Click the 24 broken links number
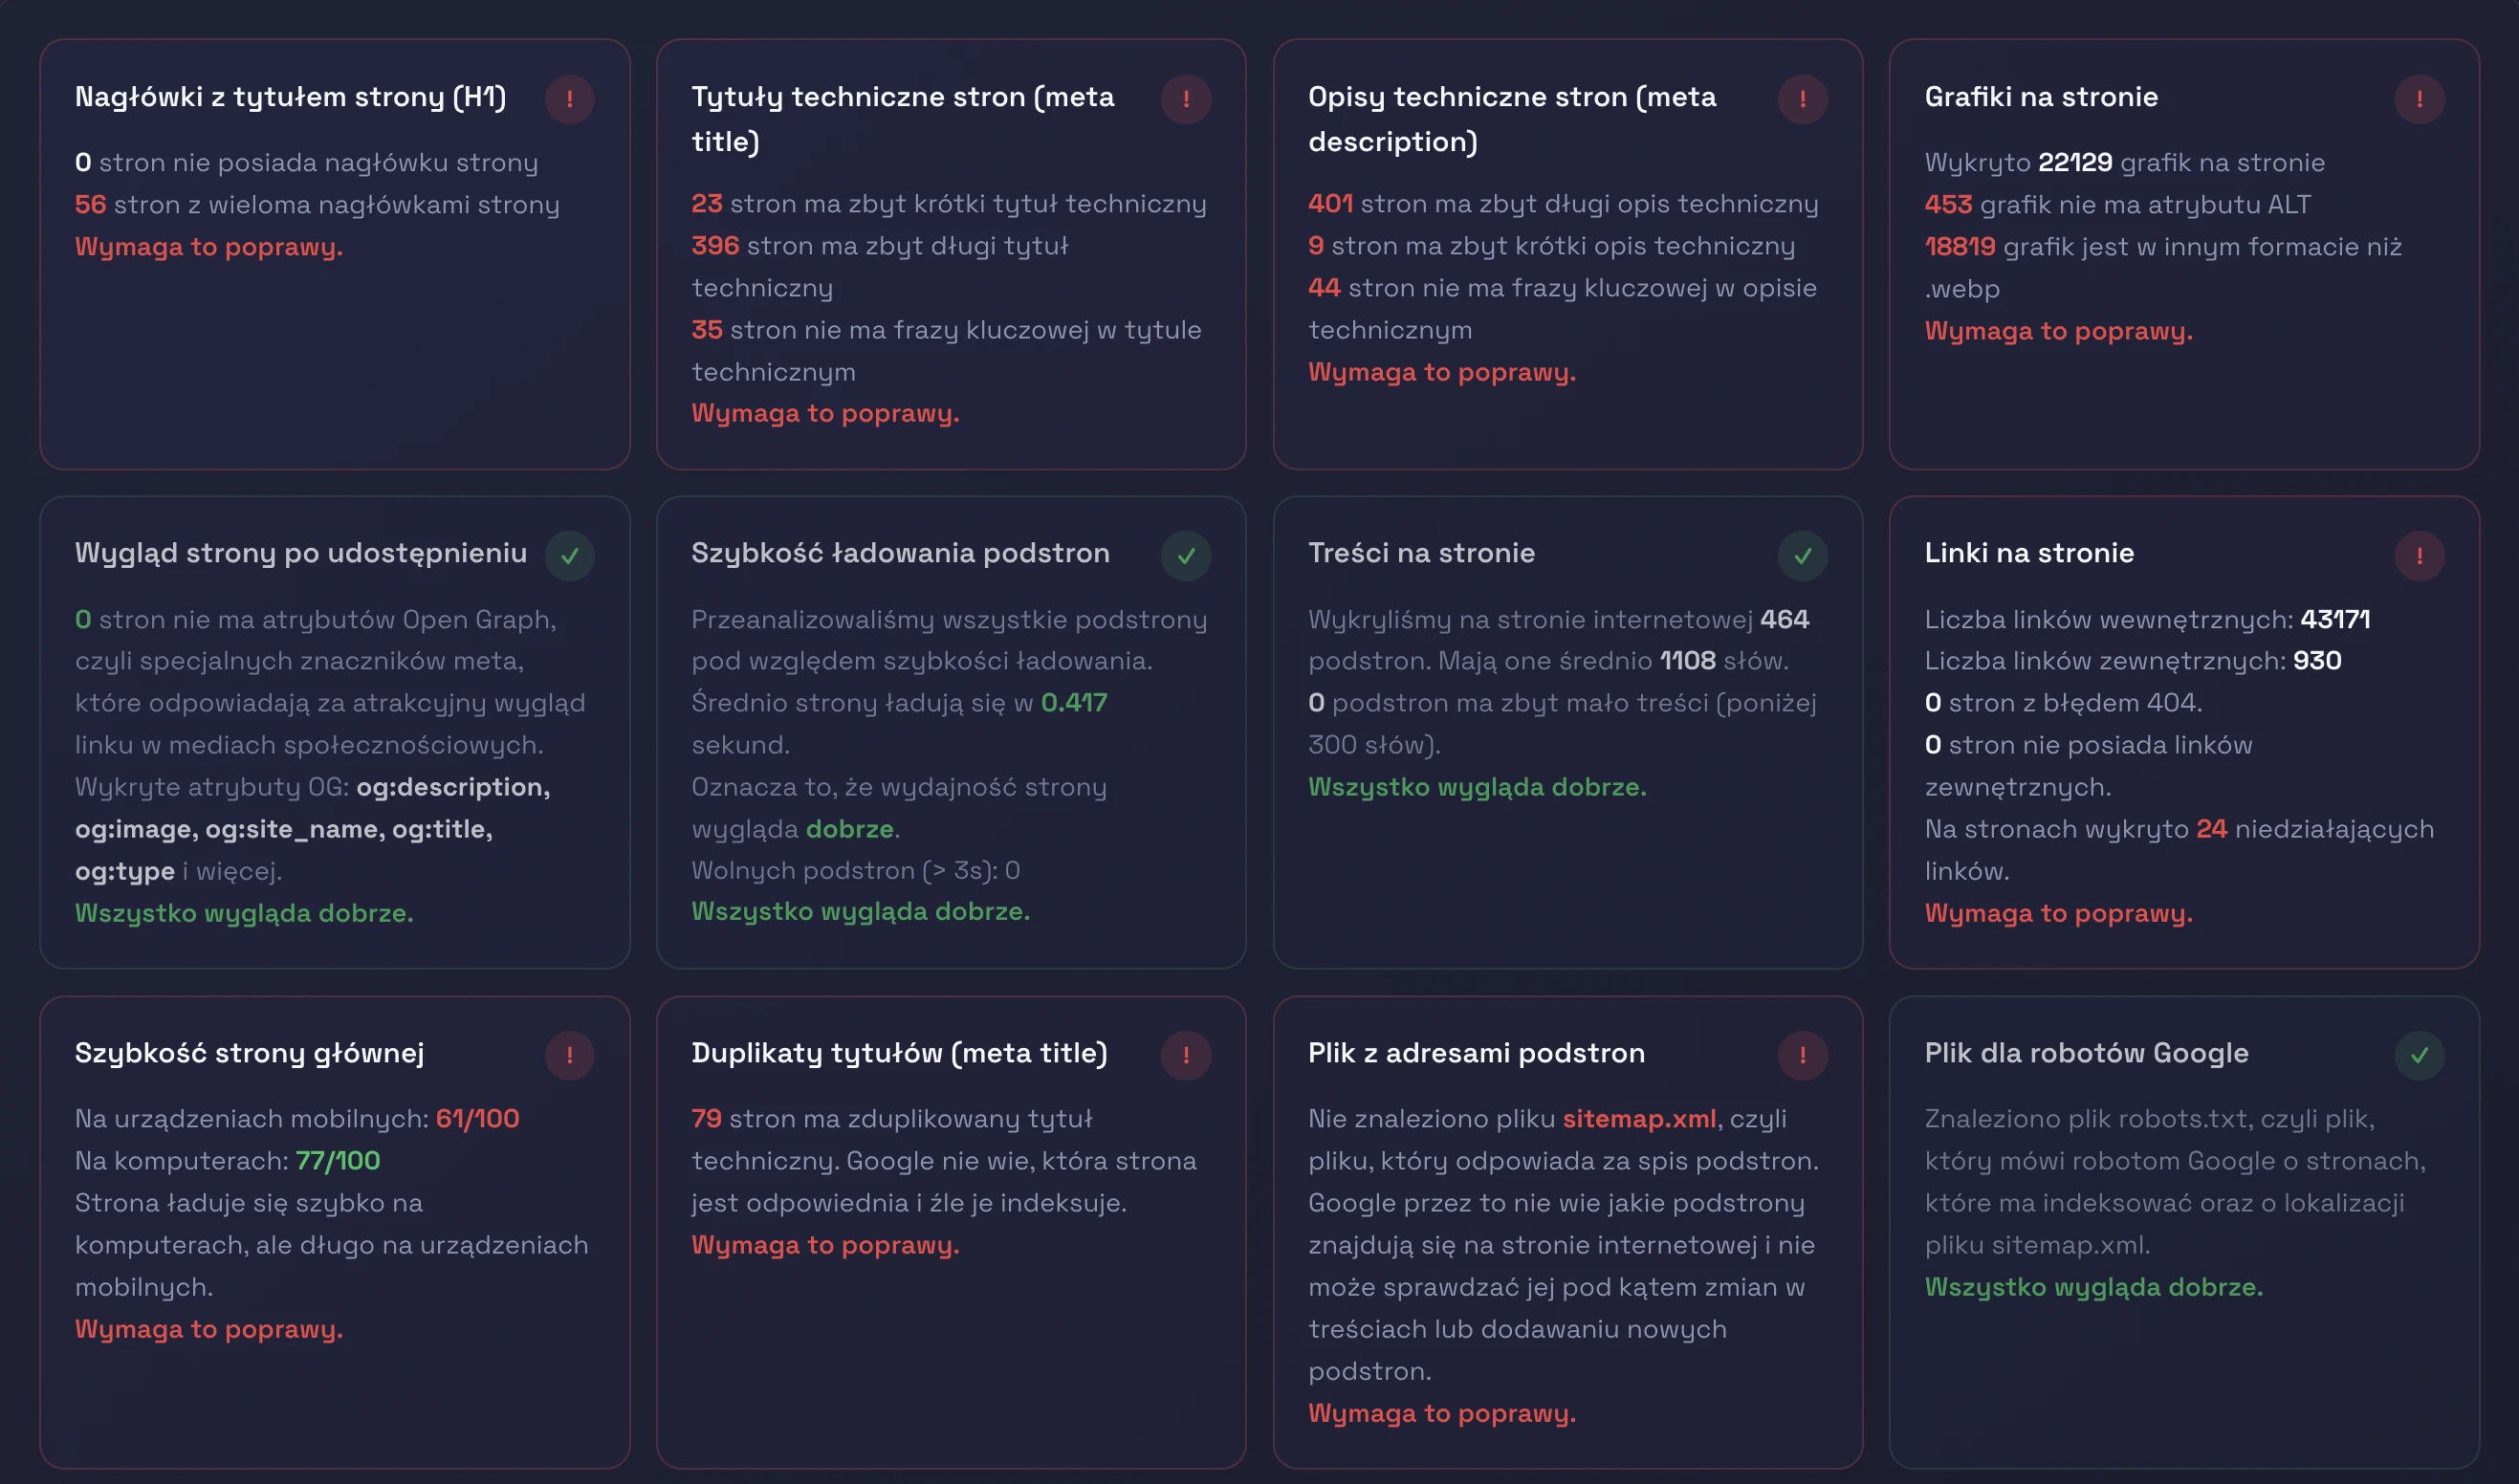Viewport: 2519px width, 1484px height. [x=2210, y=829]
